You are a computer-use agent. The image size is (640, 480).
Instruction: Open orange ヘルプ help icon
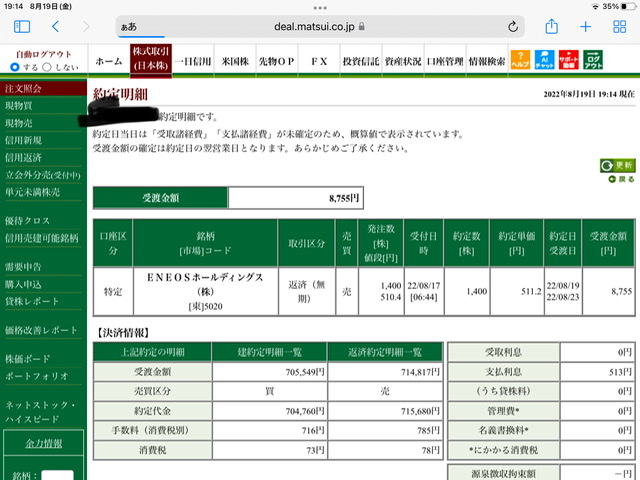pyautogui.click(x=520, y=60)
